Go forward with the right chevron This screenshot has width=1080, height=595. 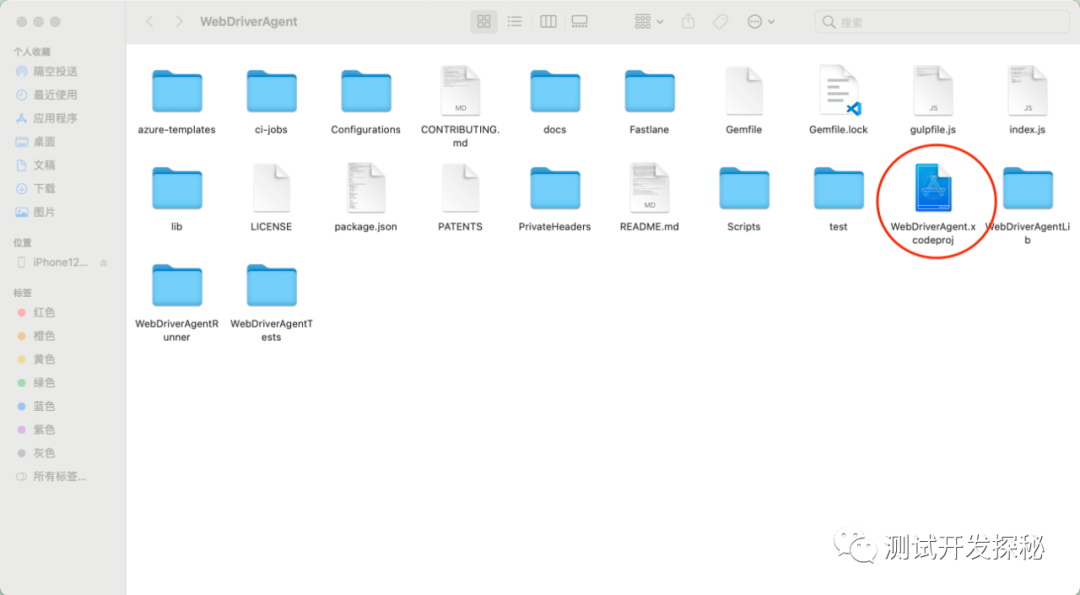[179, 22]
